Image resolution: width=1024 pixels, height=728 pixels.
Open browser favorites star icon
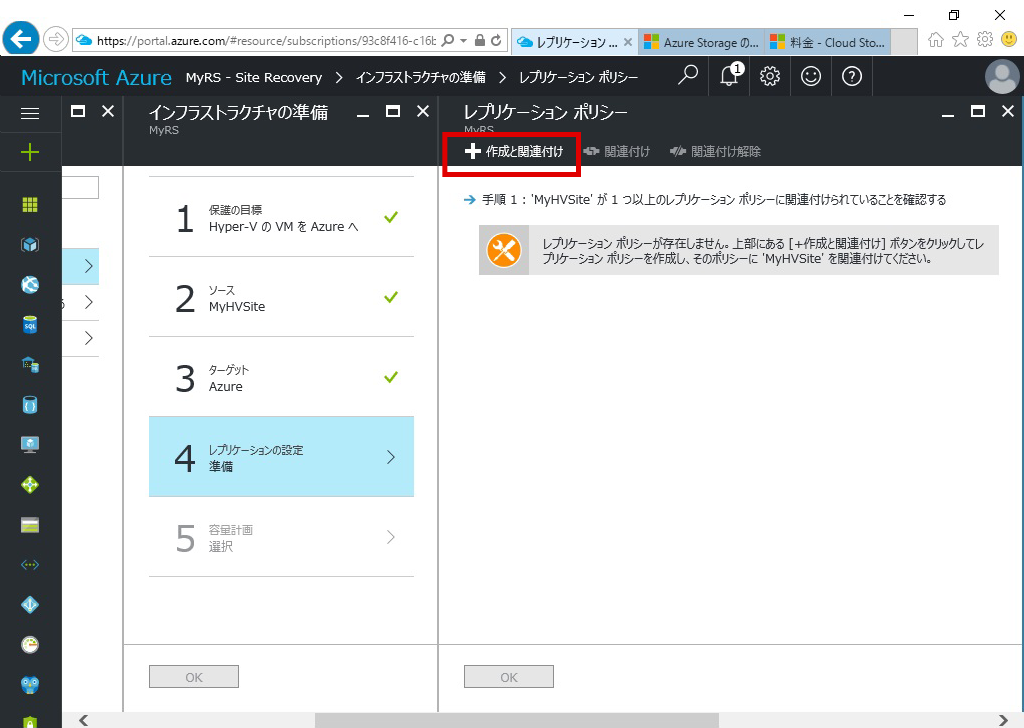pos(960,40)
